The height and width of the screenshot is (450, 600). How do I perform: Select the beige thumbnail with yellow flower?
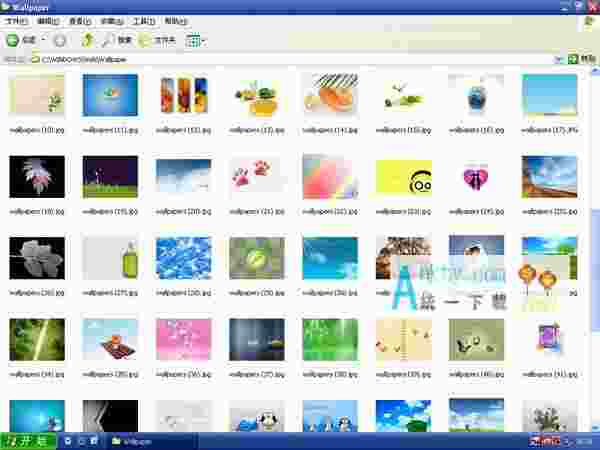point(37,94)
